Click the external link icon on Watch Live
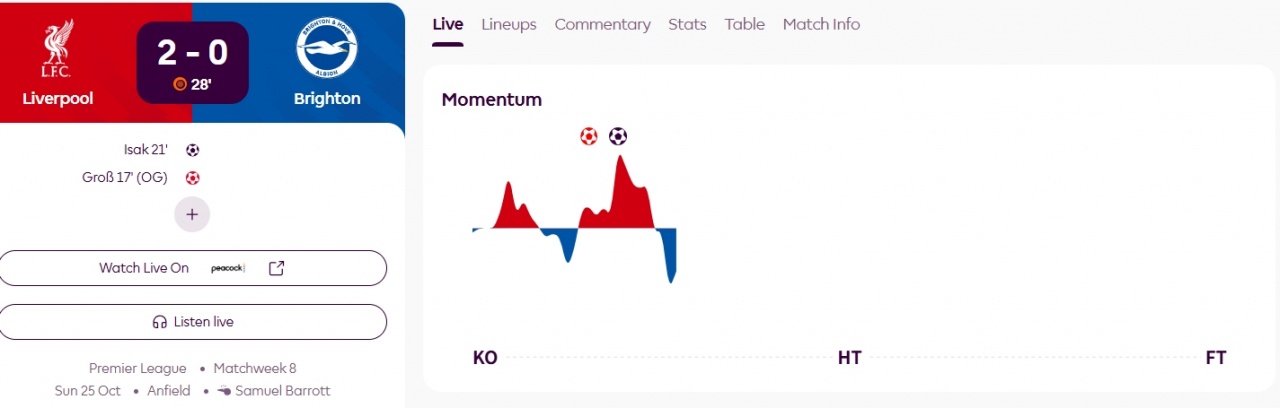The image size is (1280, 408). [x=277, y=268]
